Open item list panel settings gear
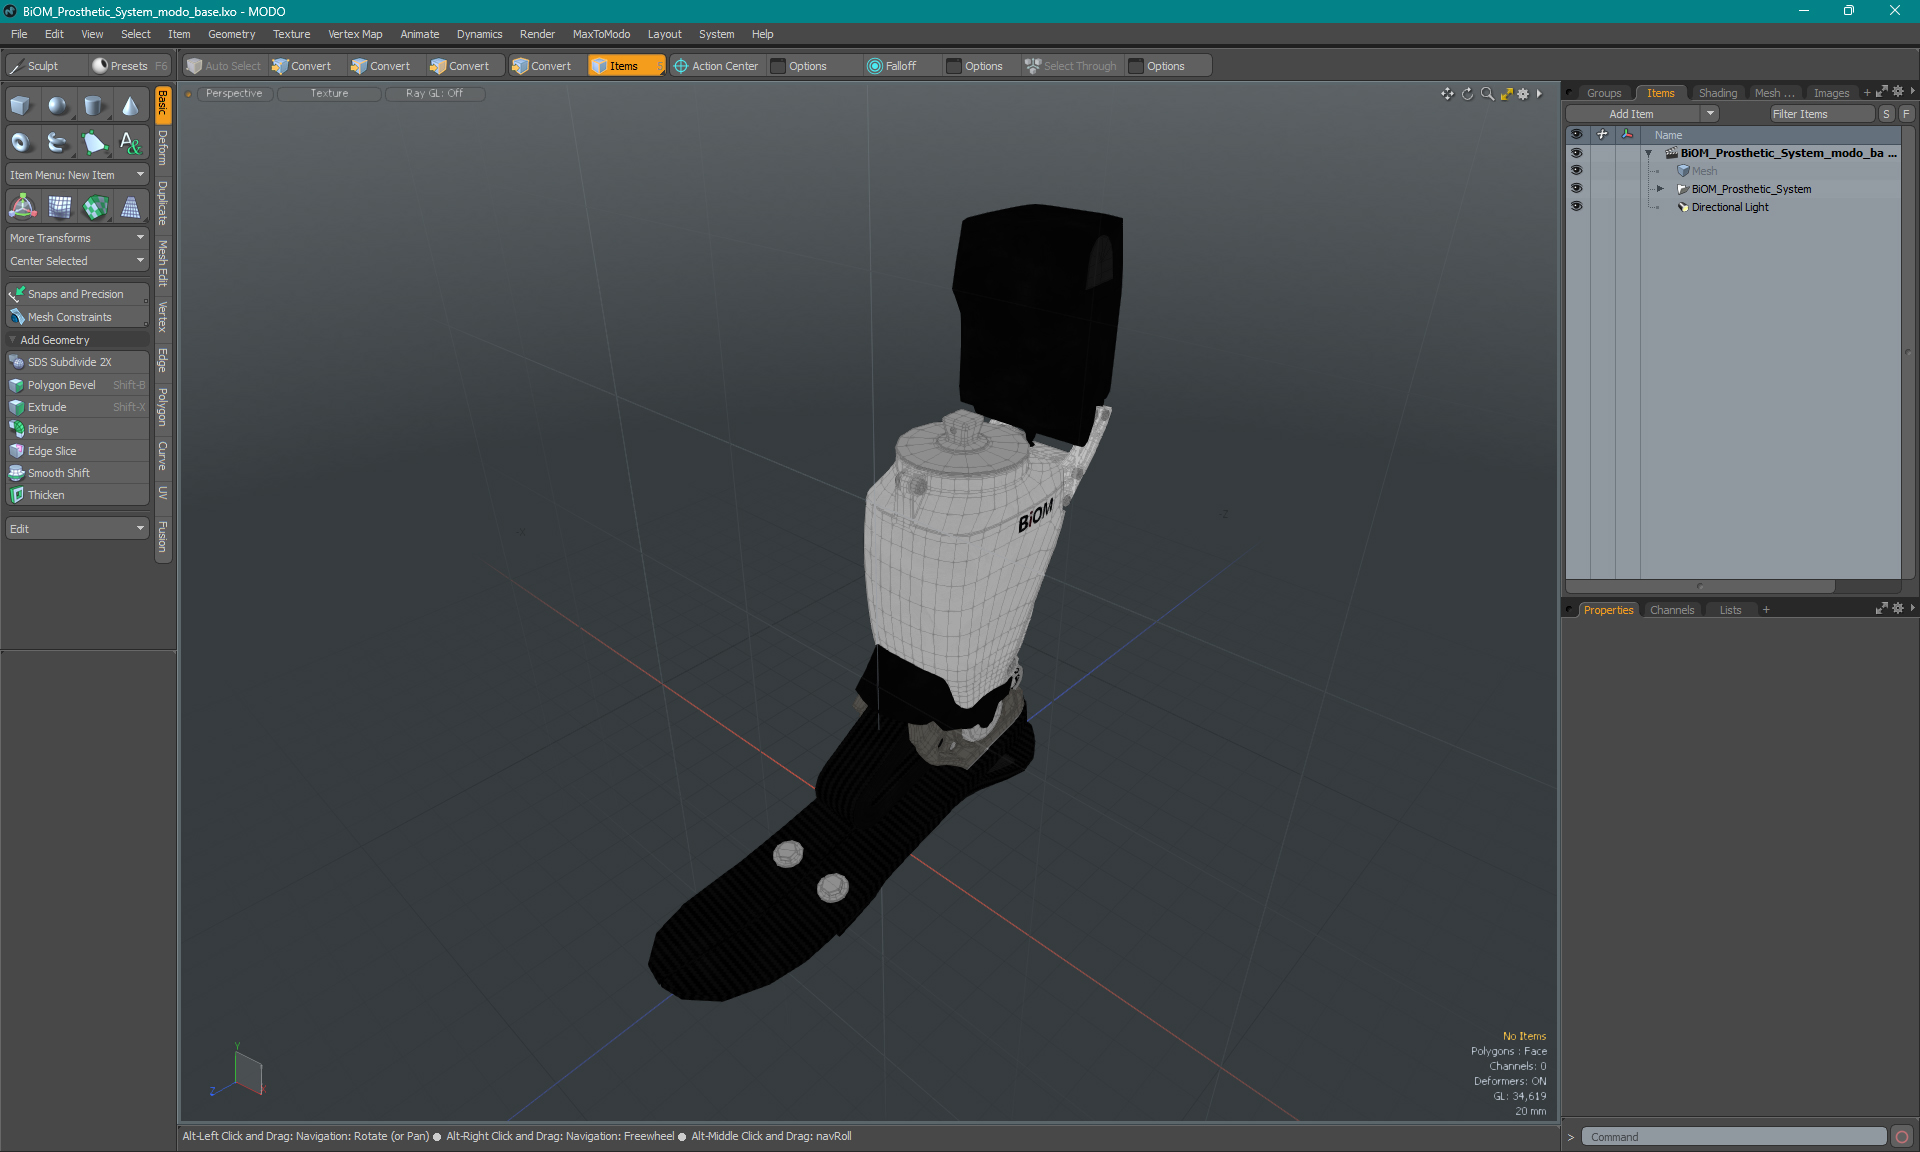This screenshot has width=1920, height=1152. (x=1898, y=92)
